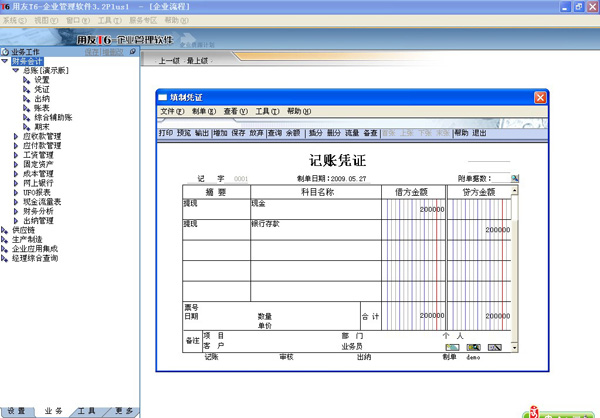The image size is (600, 418).
Task: Click the node icon beside 账表
Action: pyautogui.click(x=26, y=108)
